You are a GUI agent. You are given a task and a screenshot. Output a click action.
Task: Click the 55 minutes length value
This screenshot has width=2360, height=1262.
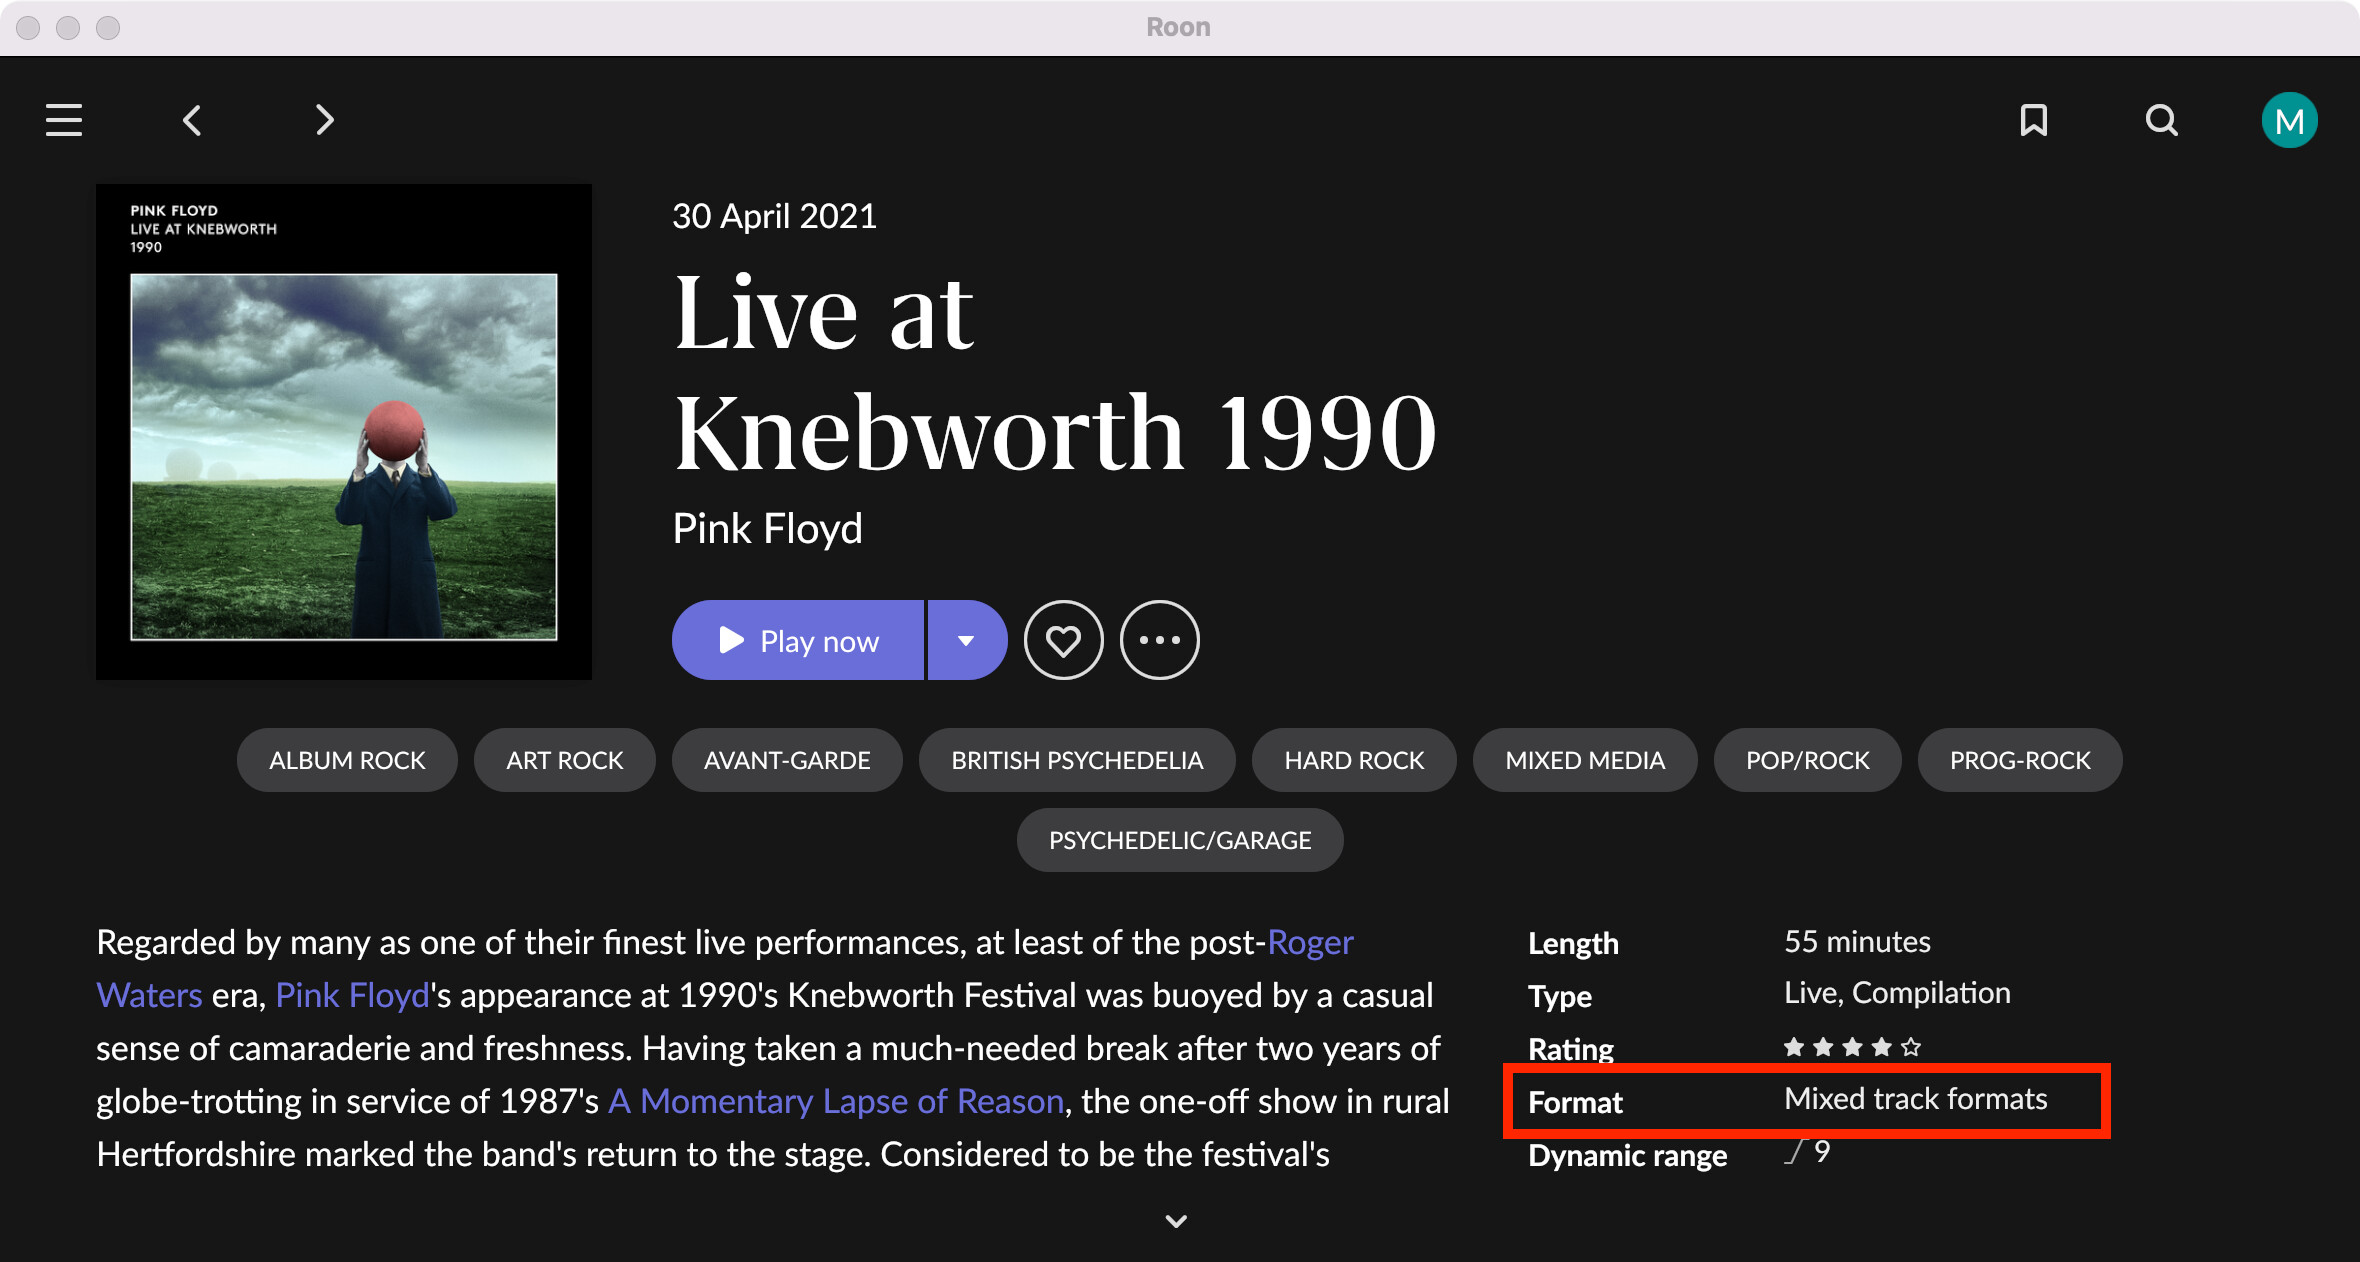[1857, 942]
